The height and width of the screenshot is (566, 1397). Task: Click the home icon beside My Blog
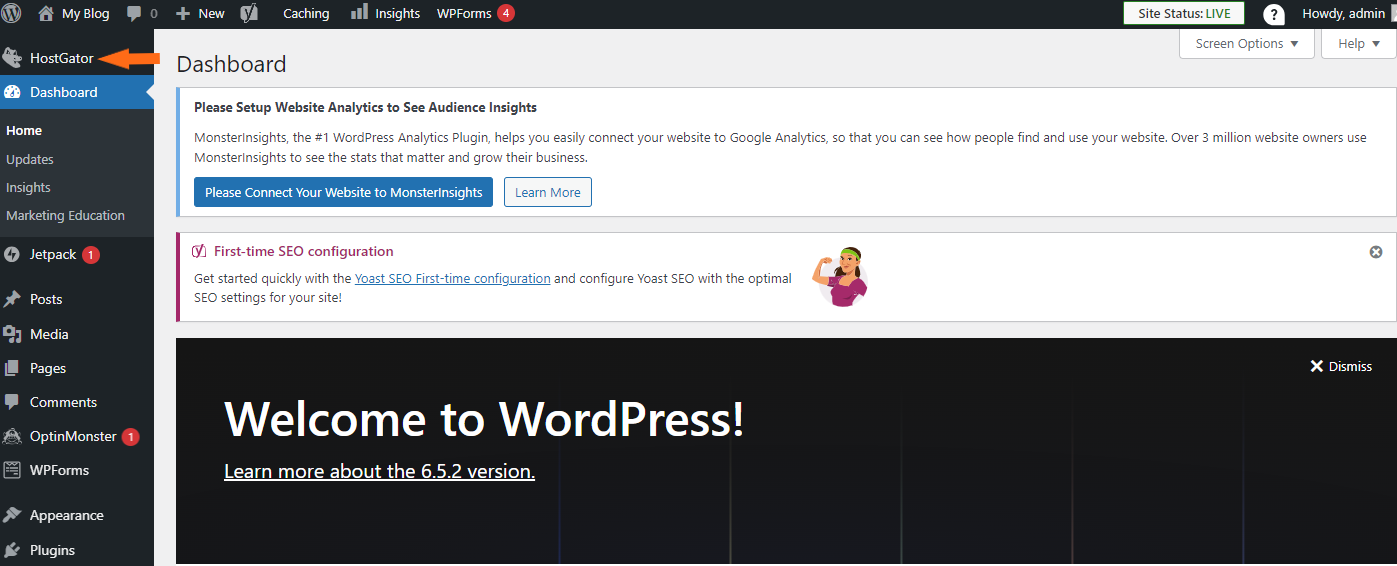(46, 14)
